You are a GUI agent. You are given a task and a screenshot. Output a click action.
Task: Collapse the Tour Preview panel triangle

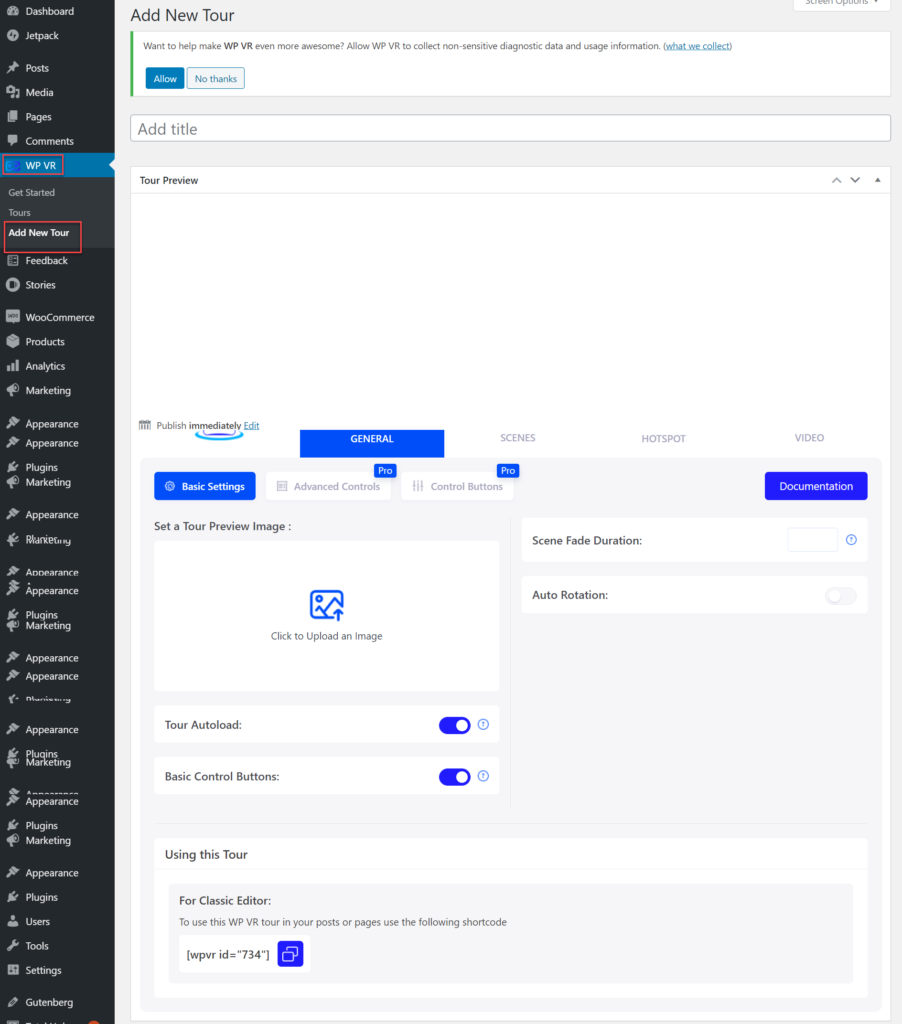878,180
